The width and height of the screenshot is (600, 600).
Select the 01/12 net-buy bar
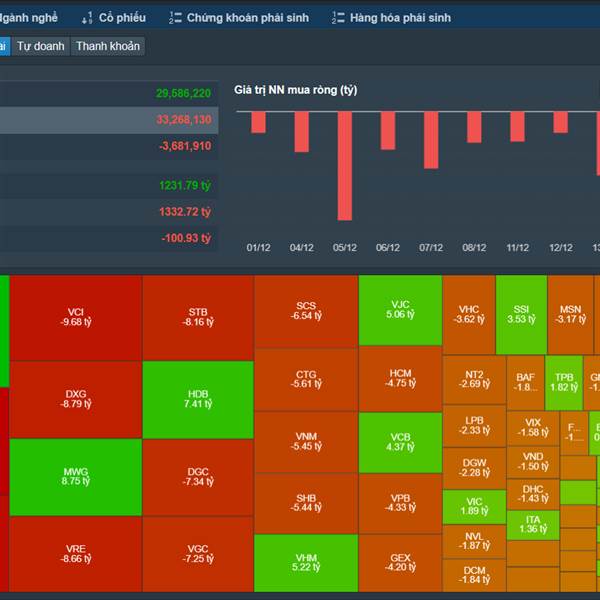pos(258,122)
